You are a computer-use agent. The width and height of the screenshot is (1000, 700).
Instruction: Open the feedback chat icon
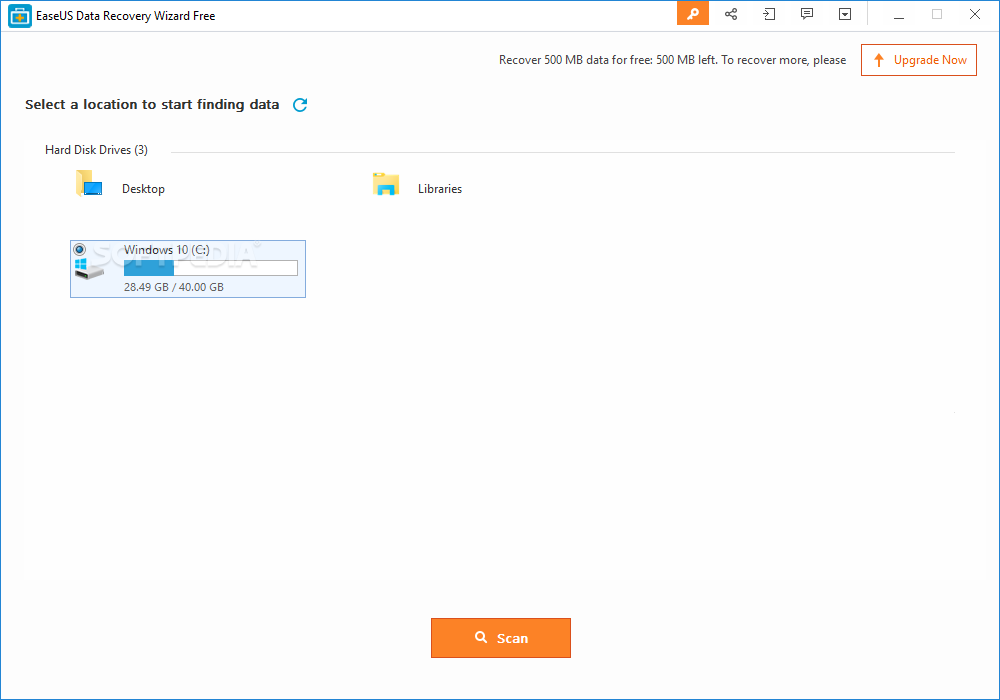tap(807, 14)
